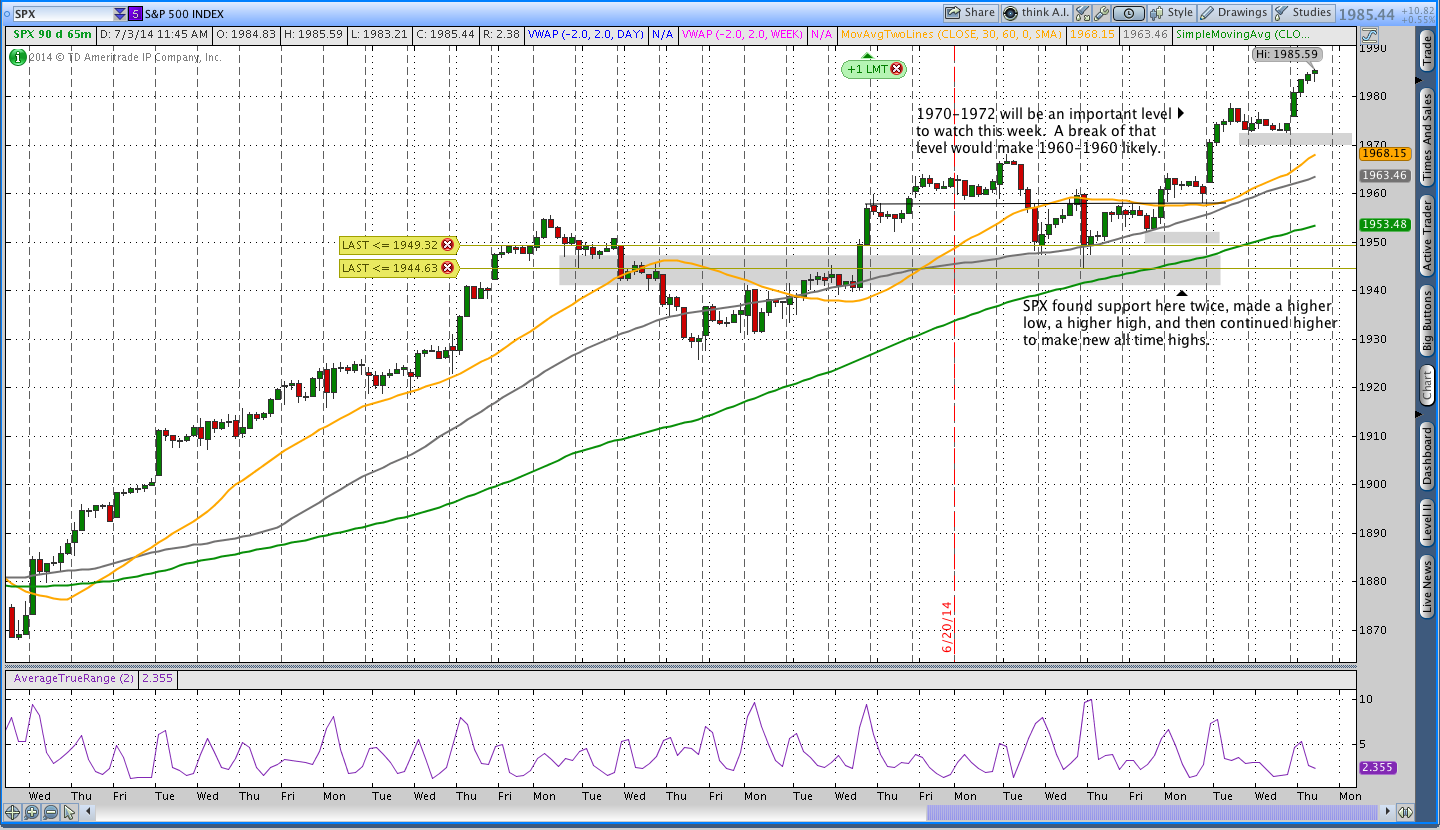Open chart settings wrench icon

point(1102,13)
